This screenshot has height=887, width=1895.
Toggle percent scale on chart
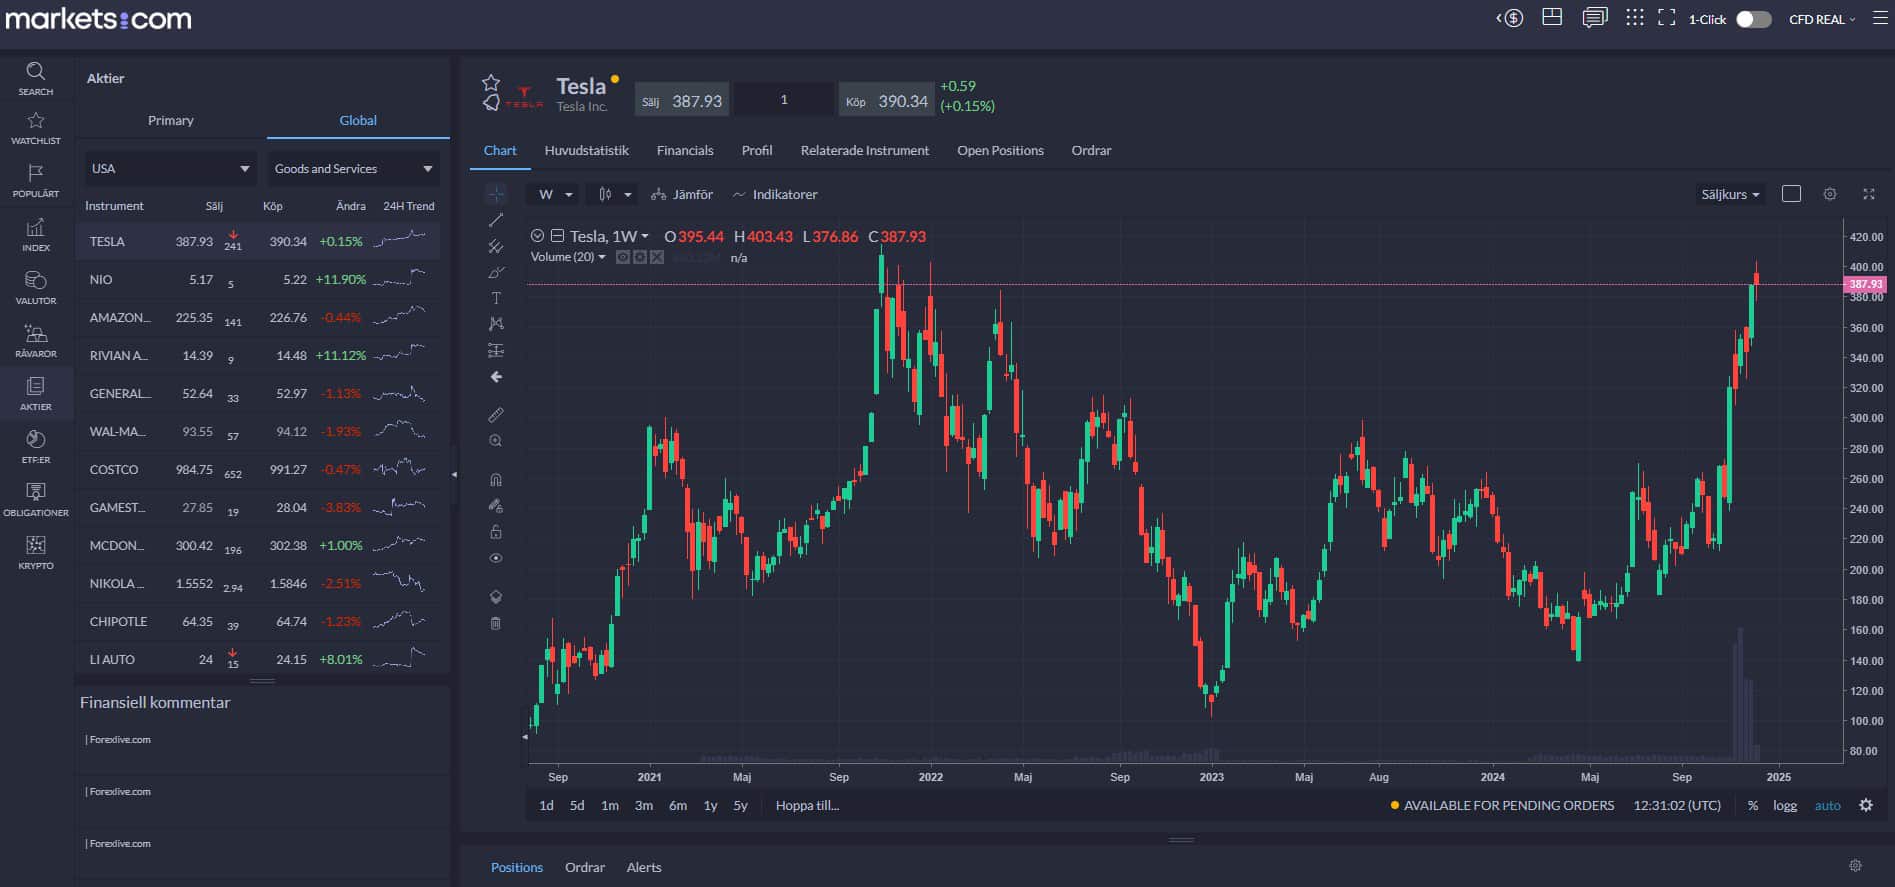click(x=1753, y=805)
